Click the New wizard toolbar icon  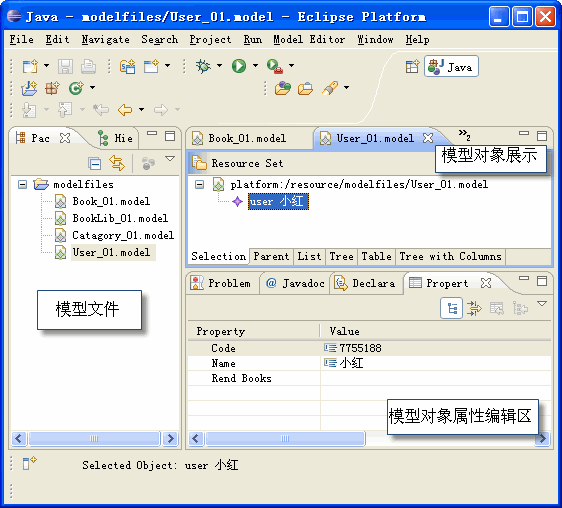(x=30, y=66)
